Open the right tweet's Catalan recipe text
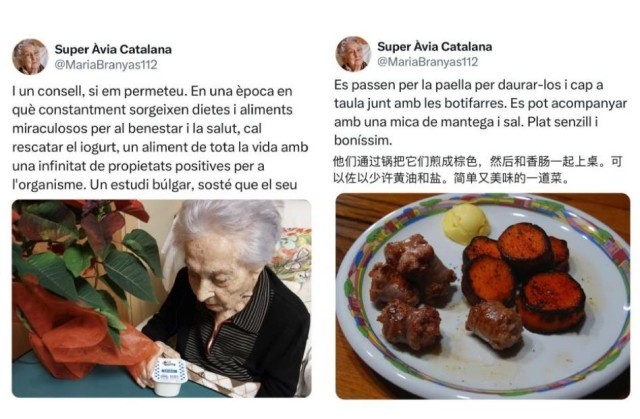Image resolution: width=640 pixels, height=419 pixels. (480, 113)
